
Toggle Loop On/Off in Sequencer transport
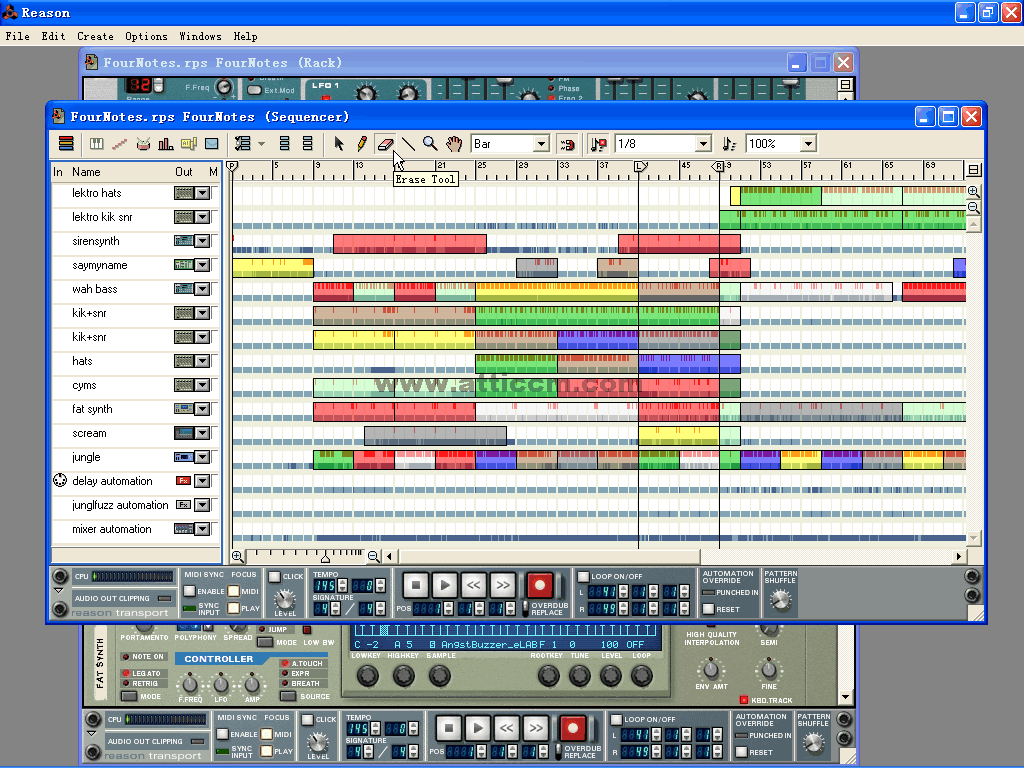(x=584, y=577)
